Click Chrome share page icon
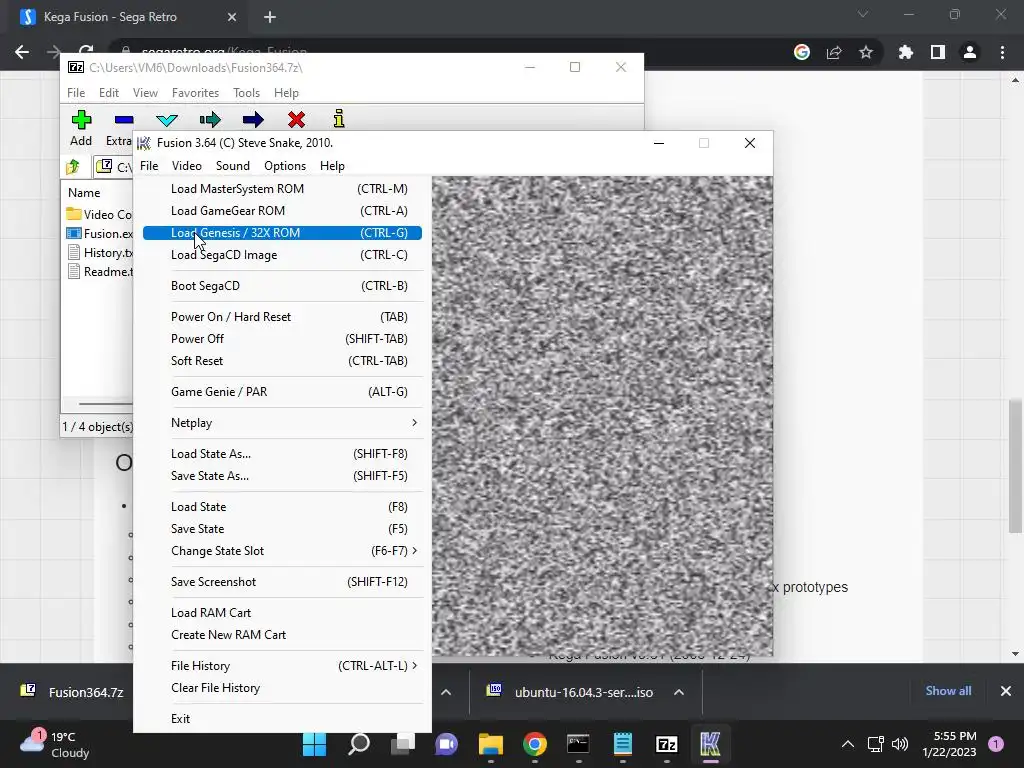The image size is (1024, 768). 834,52
